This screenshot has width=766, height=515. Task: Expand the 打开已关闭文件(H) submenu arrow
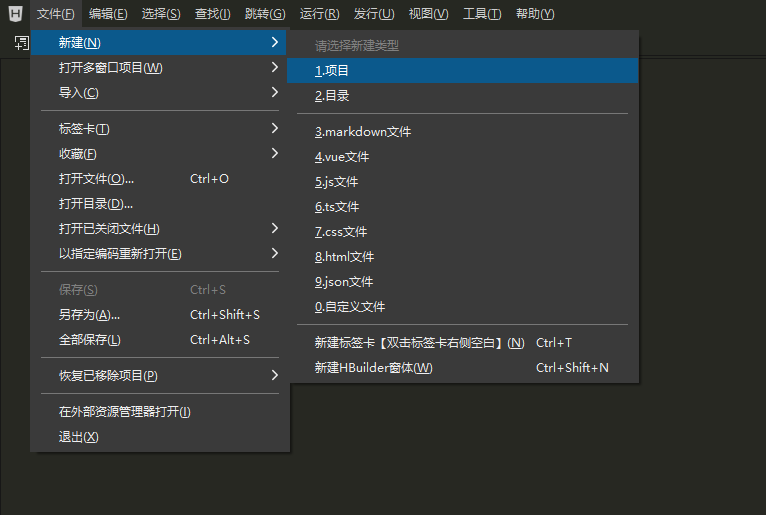click(275, 228)
